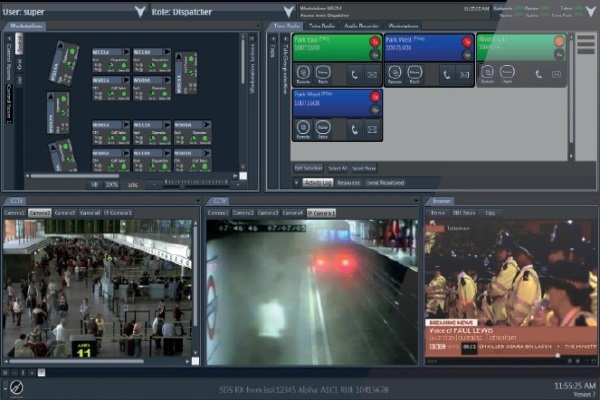Click the white square under left CCTV scrollbar

coord(195,361)
